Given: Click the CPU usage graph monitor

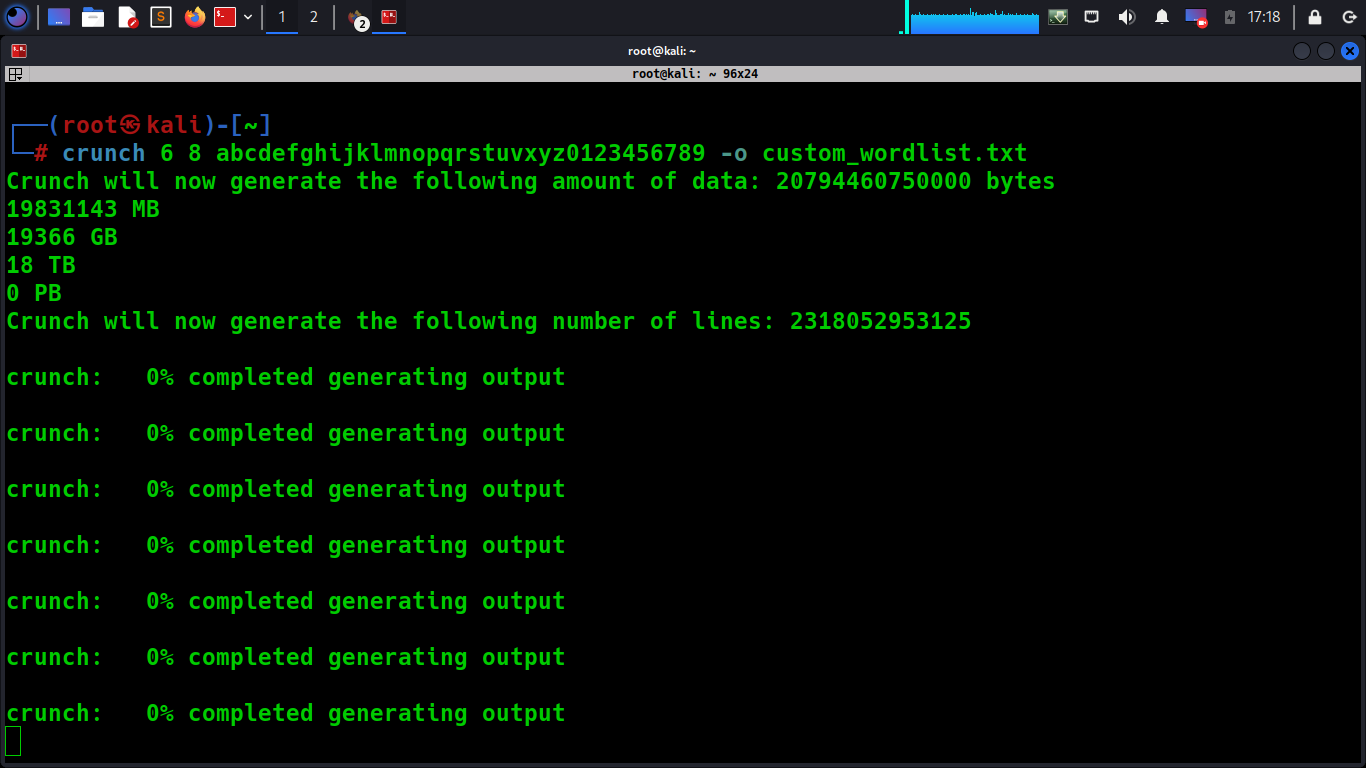Looking at the screenshot, I should [x=974, y=18].
